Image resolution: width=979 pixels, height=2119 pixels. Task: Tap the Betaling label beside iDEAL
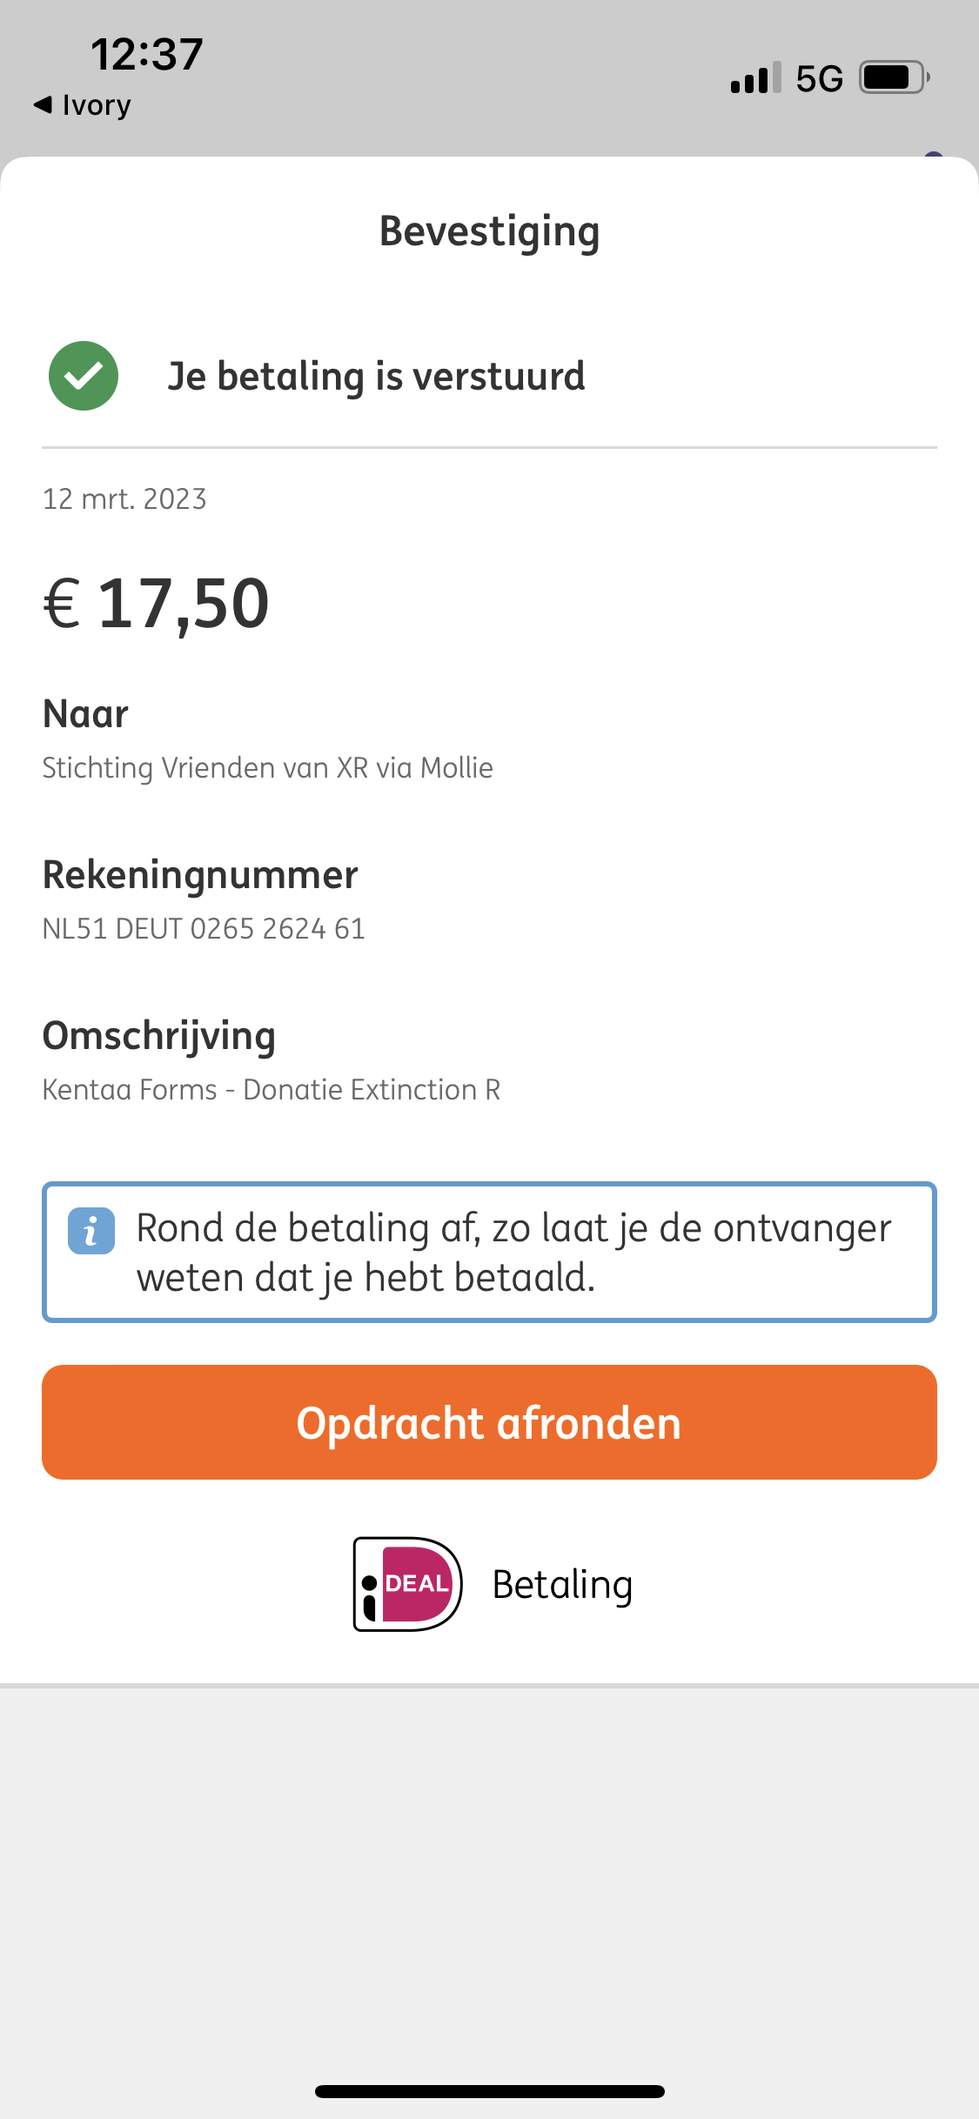pos(562,1585)
